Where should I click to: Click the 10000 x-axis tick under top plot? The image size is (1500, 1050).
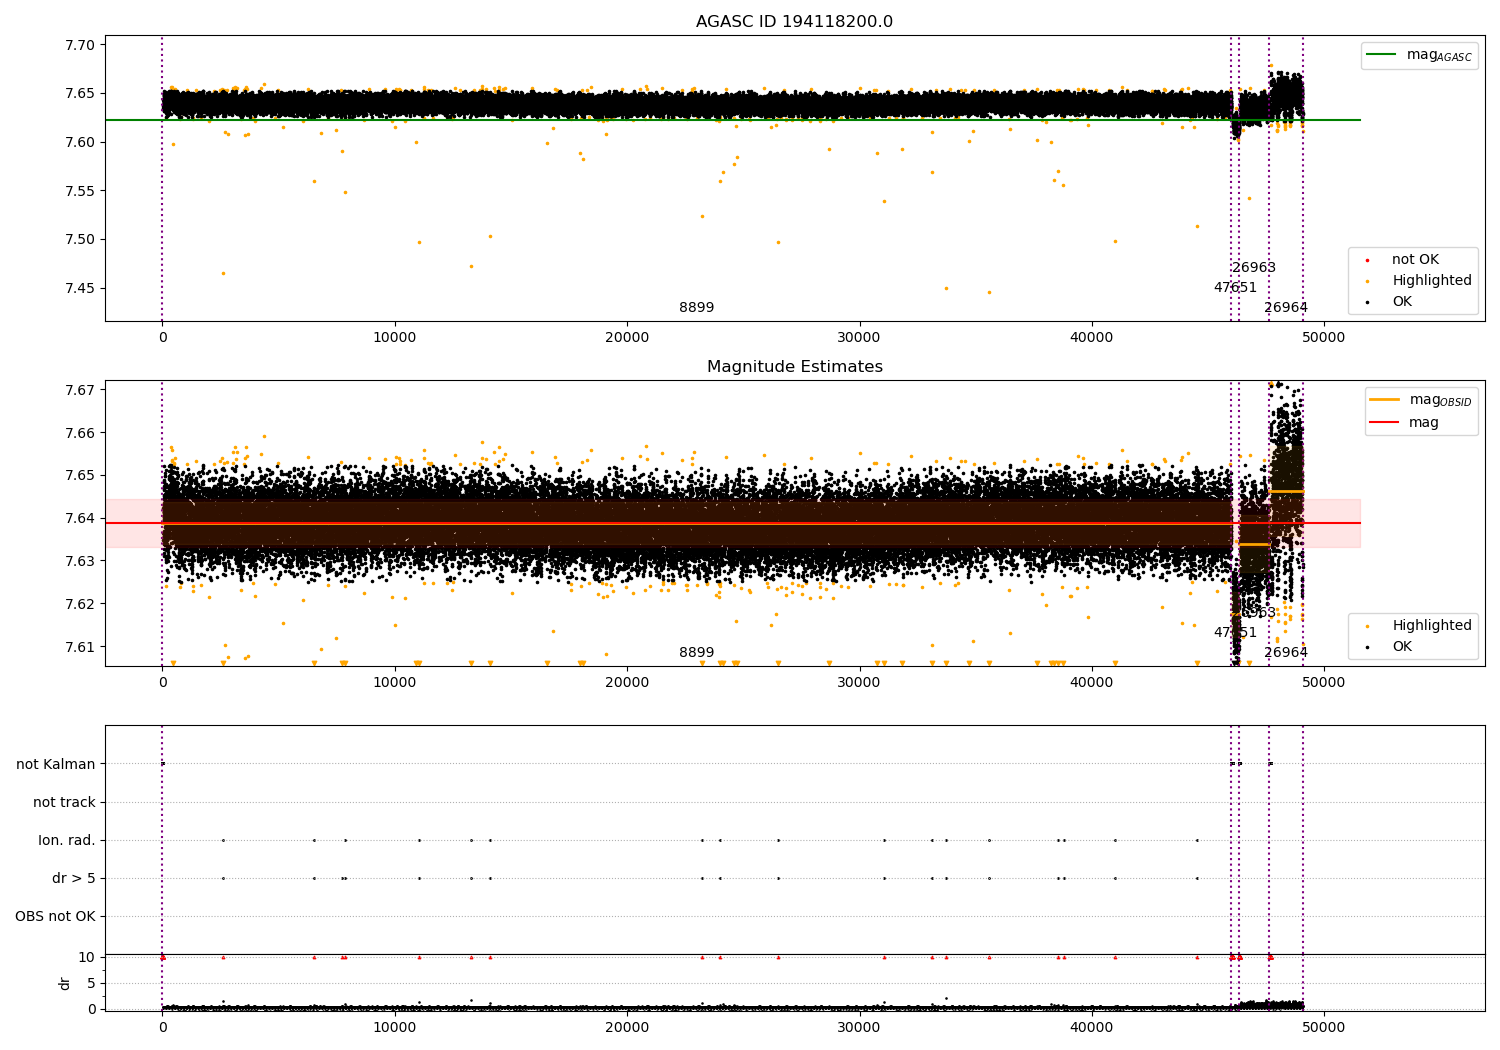[x=395, y=338]
